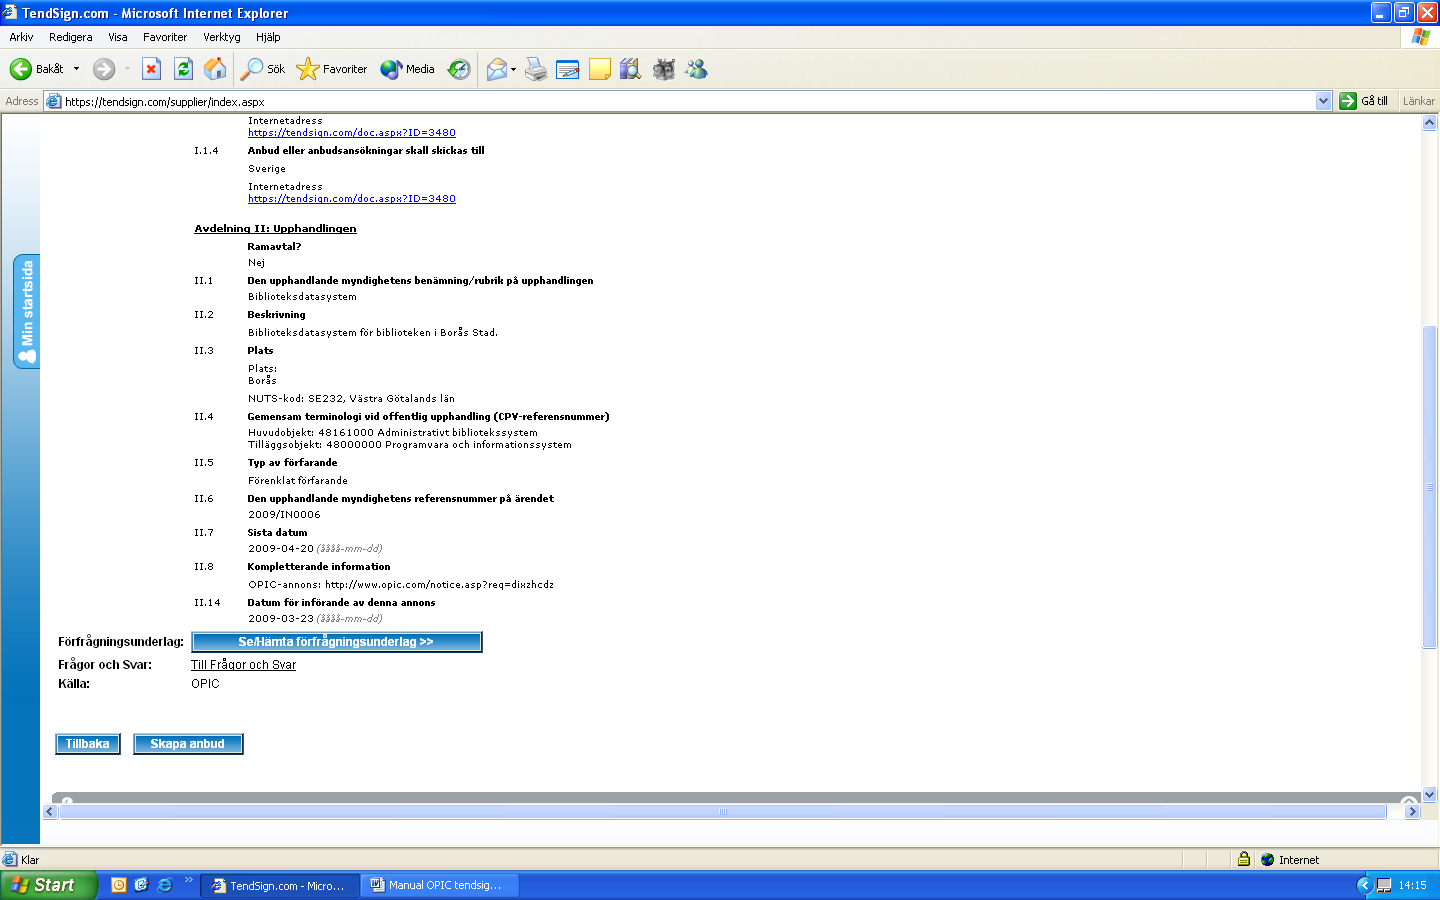The image size is (1440, 900).
Task: Click the Sista datum value 2009-04-20
Action: tap(281, 548)
